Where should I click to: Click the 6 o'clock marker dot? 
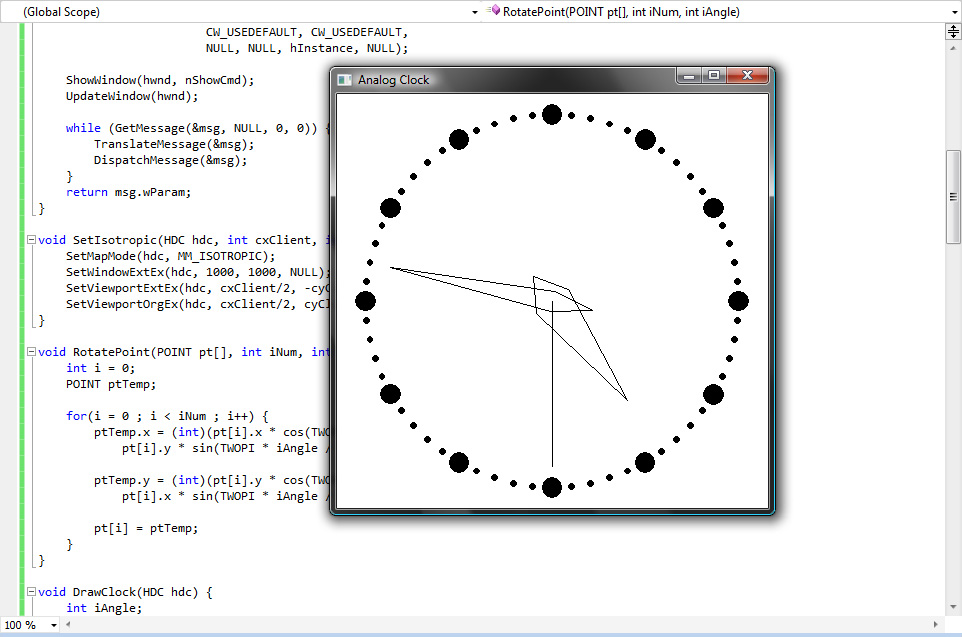pos(552,487)
